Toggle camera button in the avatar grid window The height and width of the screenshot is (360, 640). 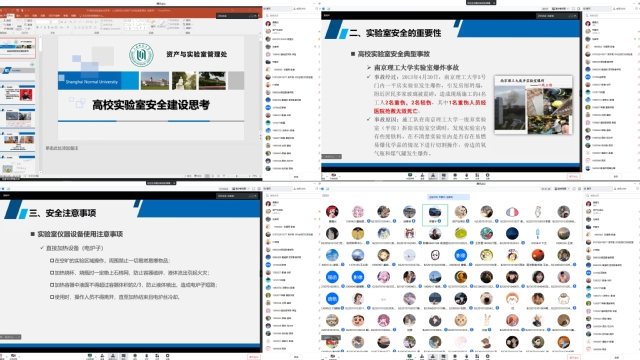(333, 356)
